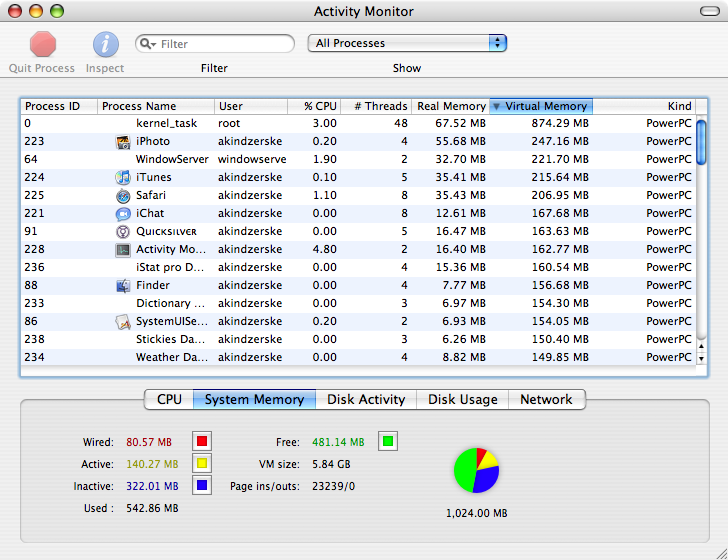Sort by Process ID column header
This screenshot has width=728, height=560.
coord(59,106)
